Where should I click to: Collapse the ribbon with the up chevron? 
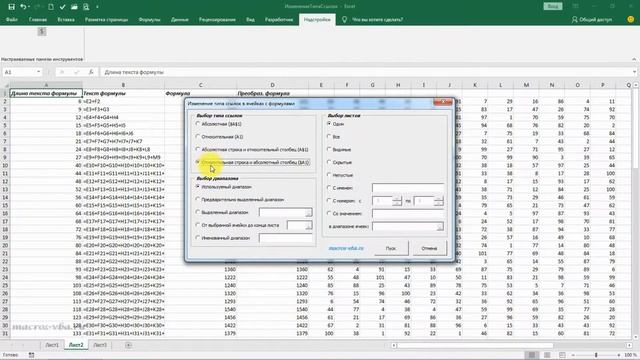tap(634, 59)
